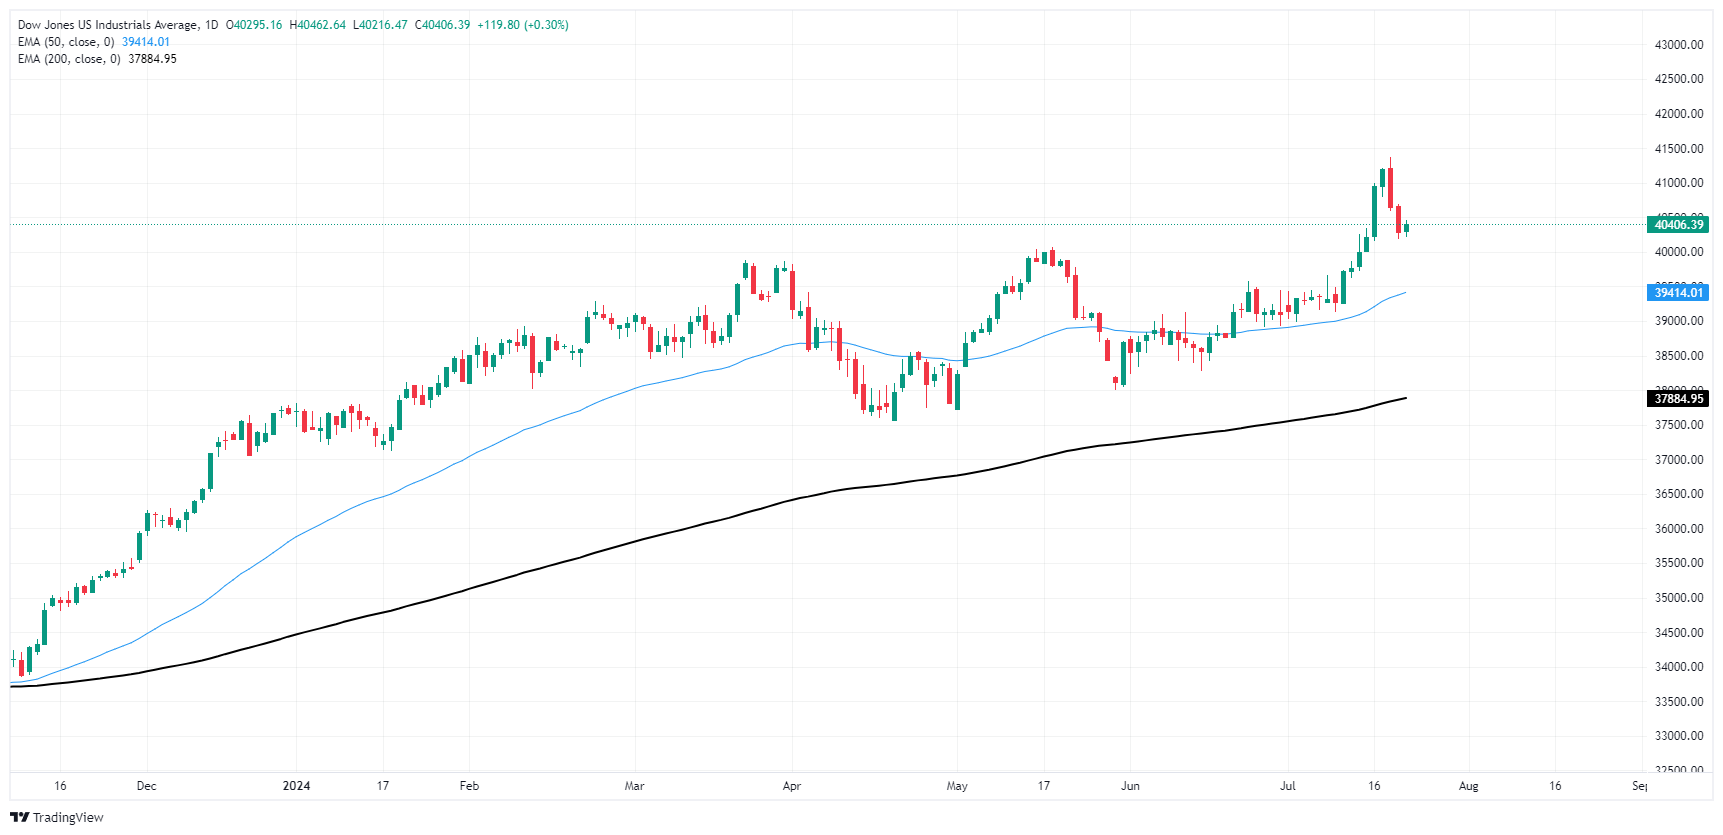Click the TradingView logo icon
Viewport: 1723px width, 835px height.
(x=19, y=817)
